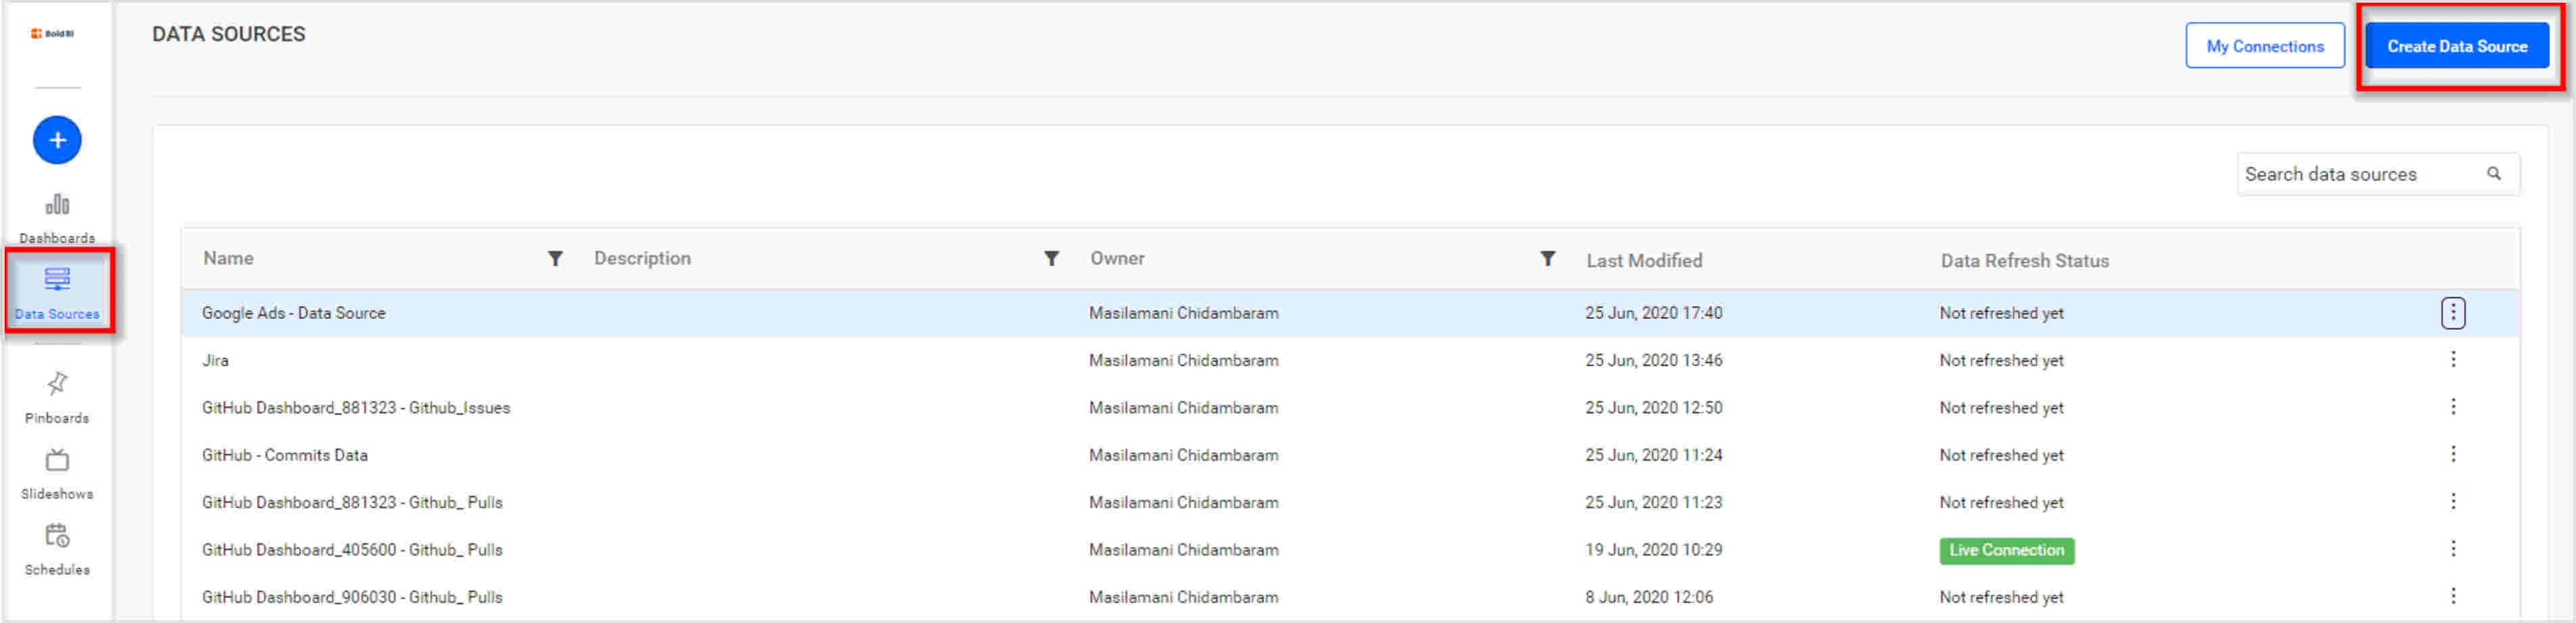Go to Slideshows in sidebar
Screen dimensions: 2576x623
point(57,472)
